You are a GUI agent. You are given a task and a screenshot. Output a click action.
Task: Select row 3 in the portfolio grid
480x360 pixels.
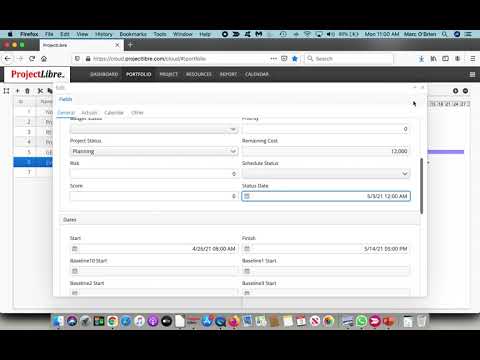[x=33, y=132]
